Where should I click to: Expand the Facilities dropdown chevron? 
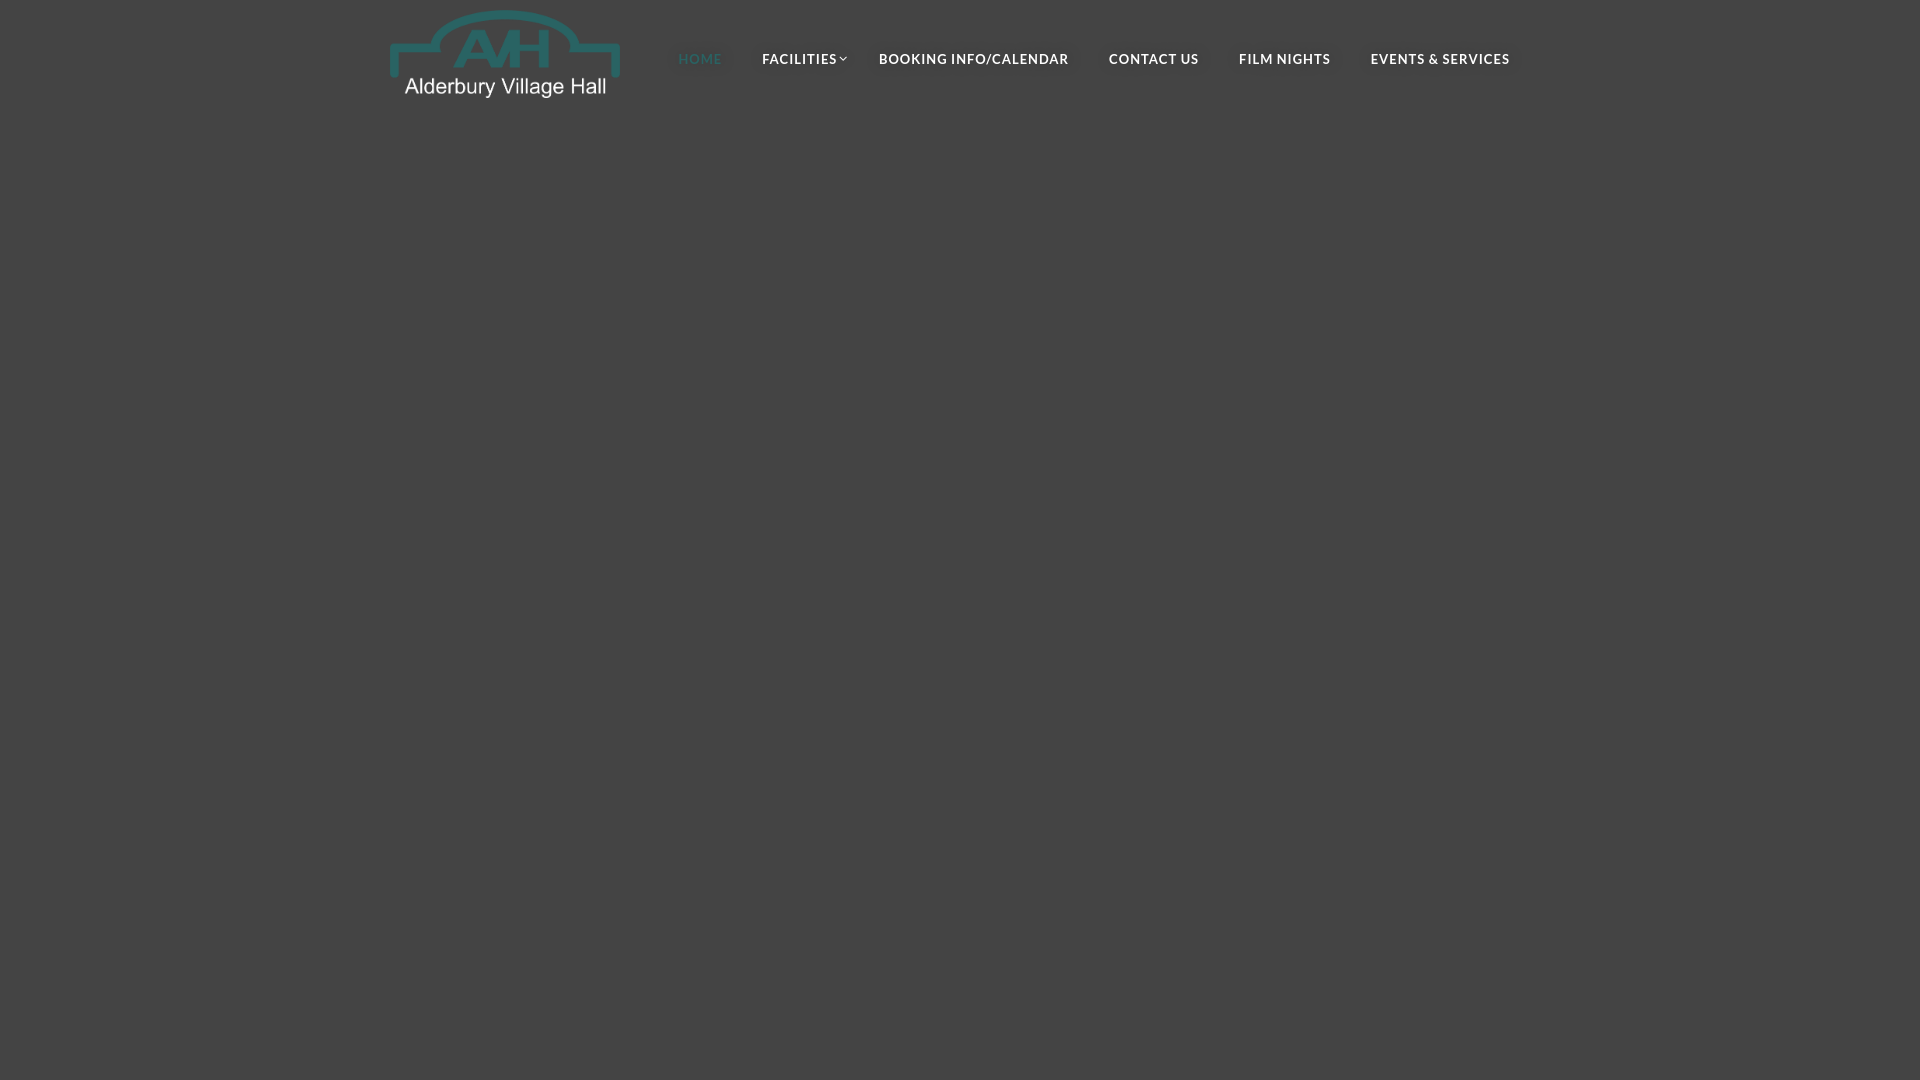[x=843, y=59]
